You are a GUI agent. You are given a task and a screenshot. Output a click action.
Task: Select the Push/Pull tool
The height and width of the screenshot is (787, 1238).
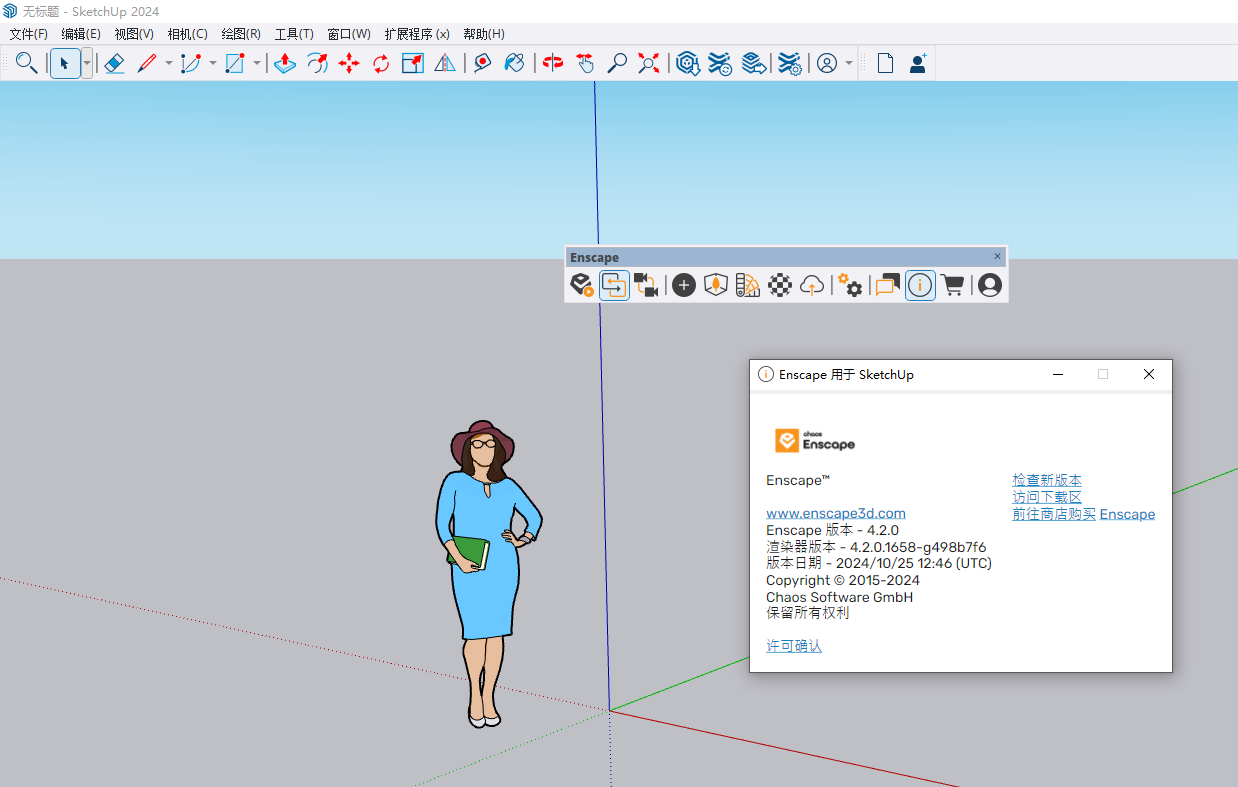tap(285, 64)
